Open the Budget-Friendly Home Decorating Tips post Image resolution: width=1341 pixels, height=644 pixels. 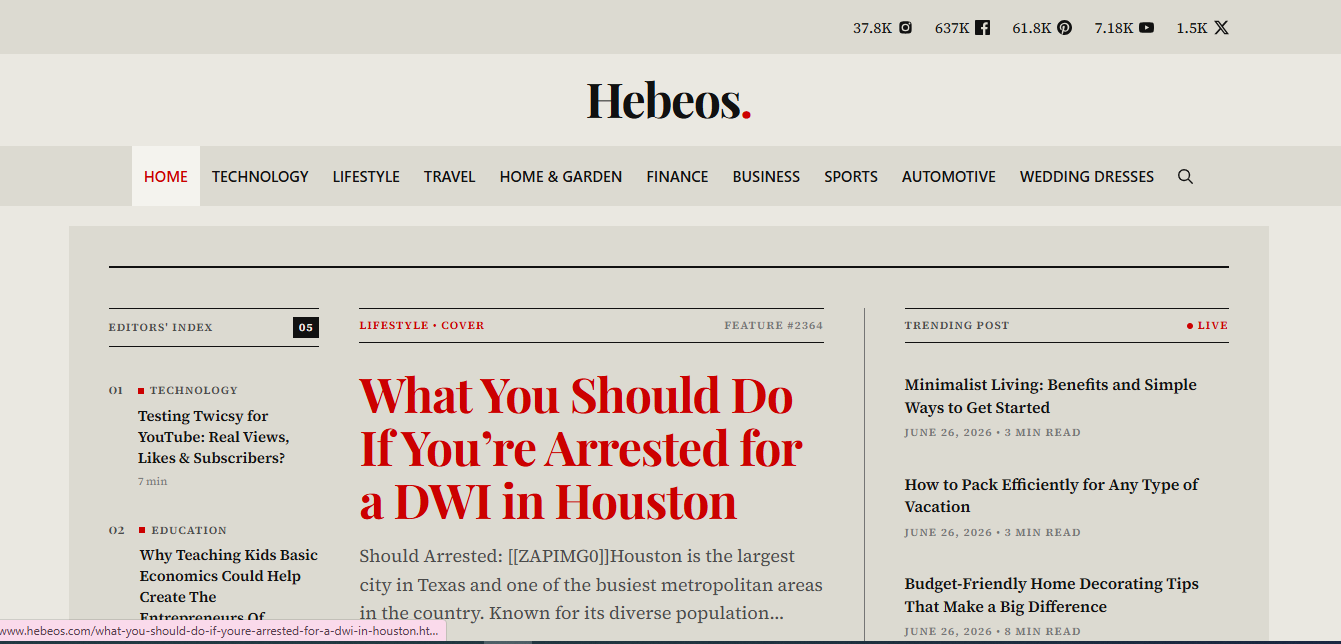(x=1052, y=595)
